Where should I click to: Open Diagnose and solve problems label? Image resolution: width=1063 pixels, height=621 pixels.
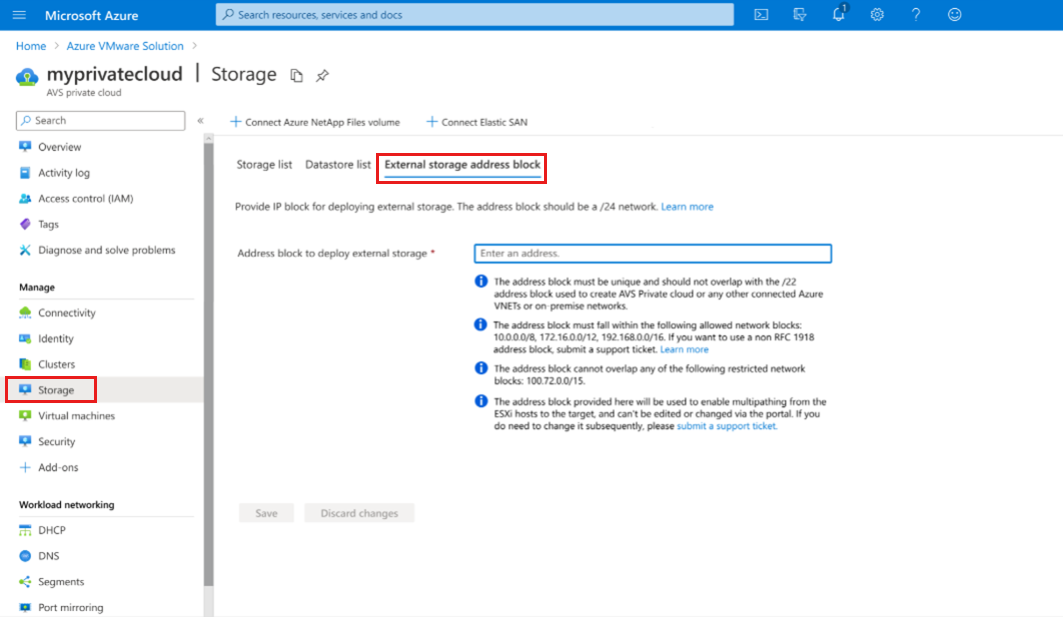[106, 250]
